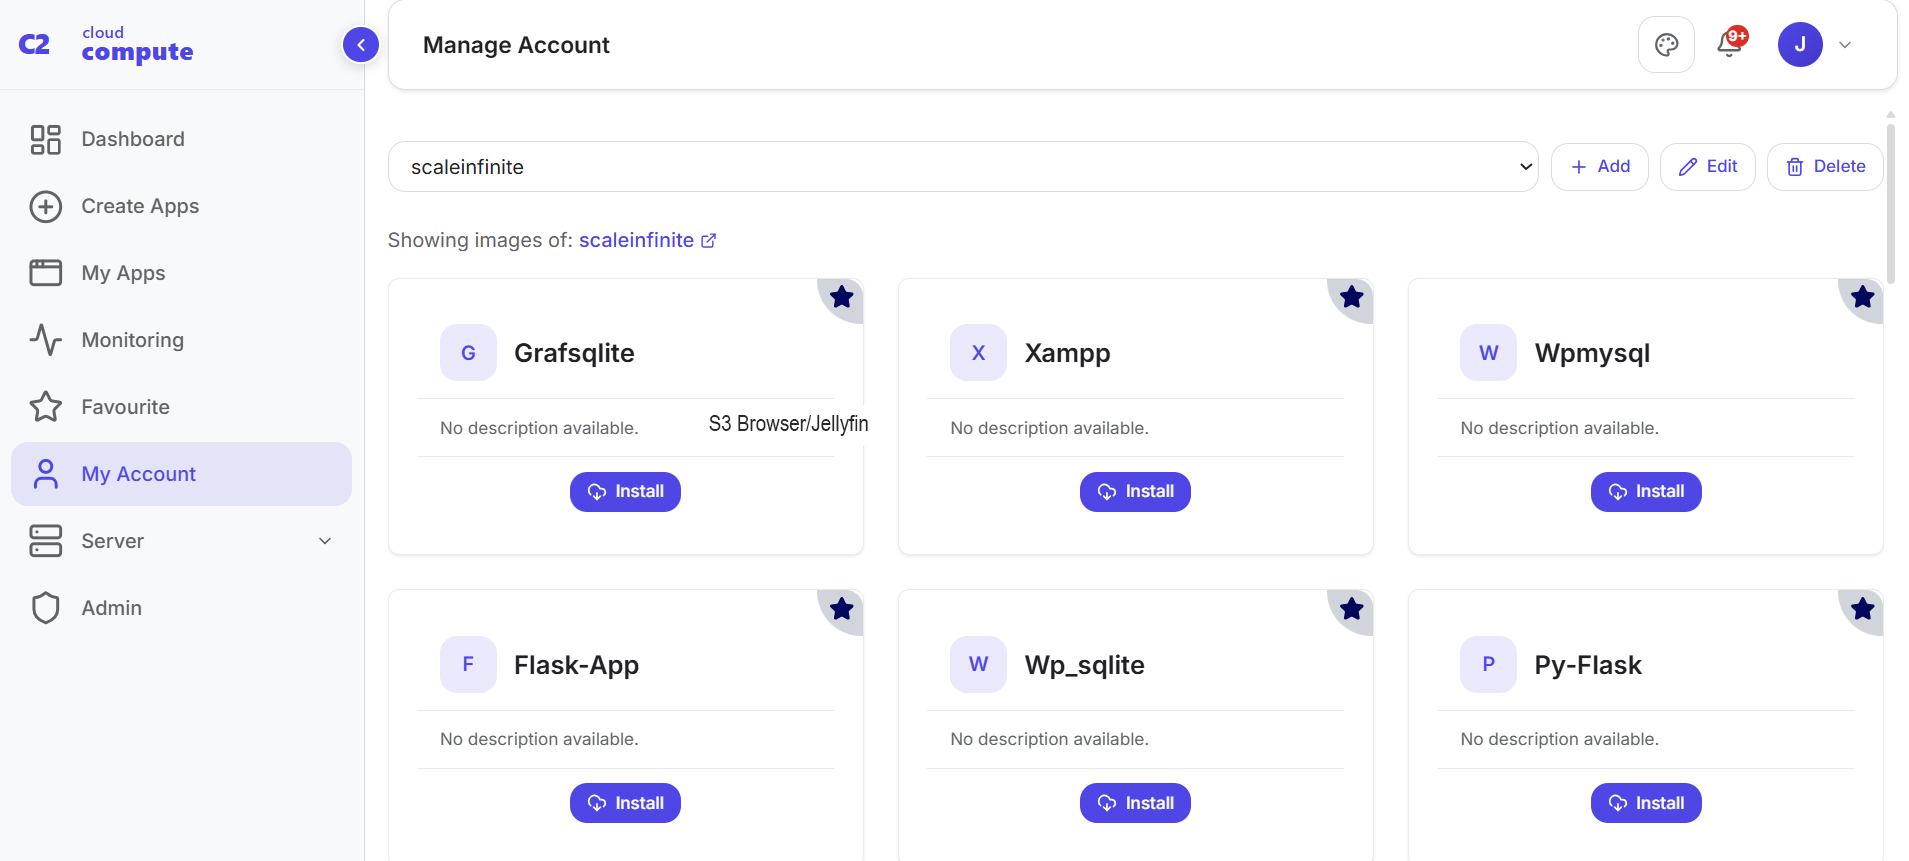Click the C2 cloud compute logo

pos(106,45)
